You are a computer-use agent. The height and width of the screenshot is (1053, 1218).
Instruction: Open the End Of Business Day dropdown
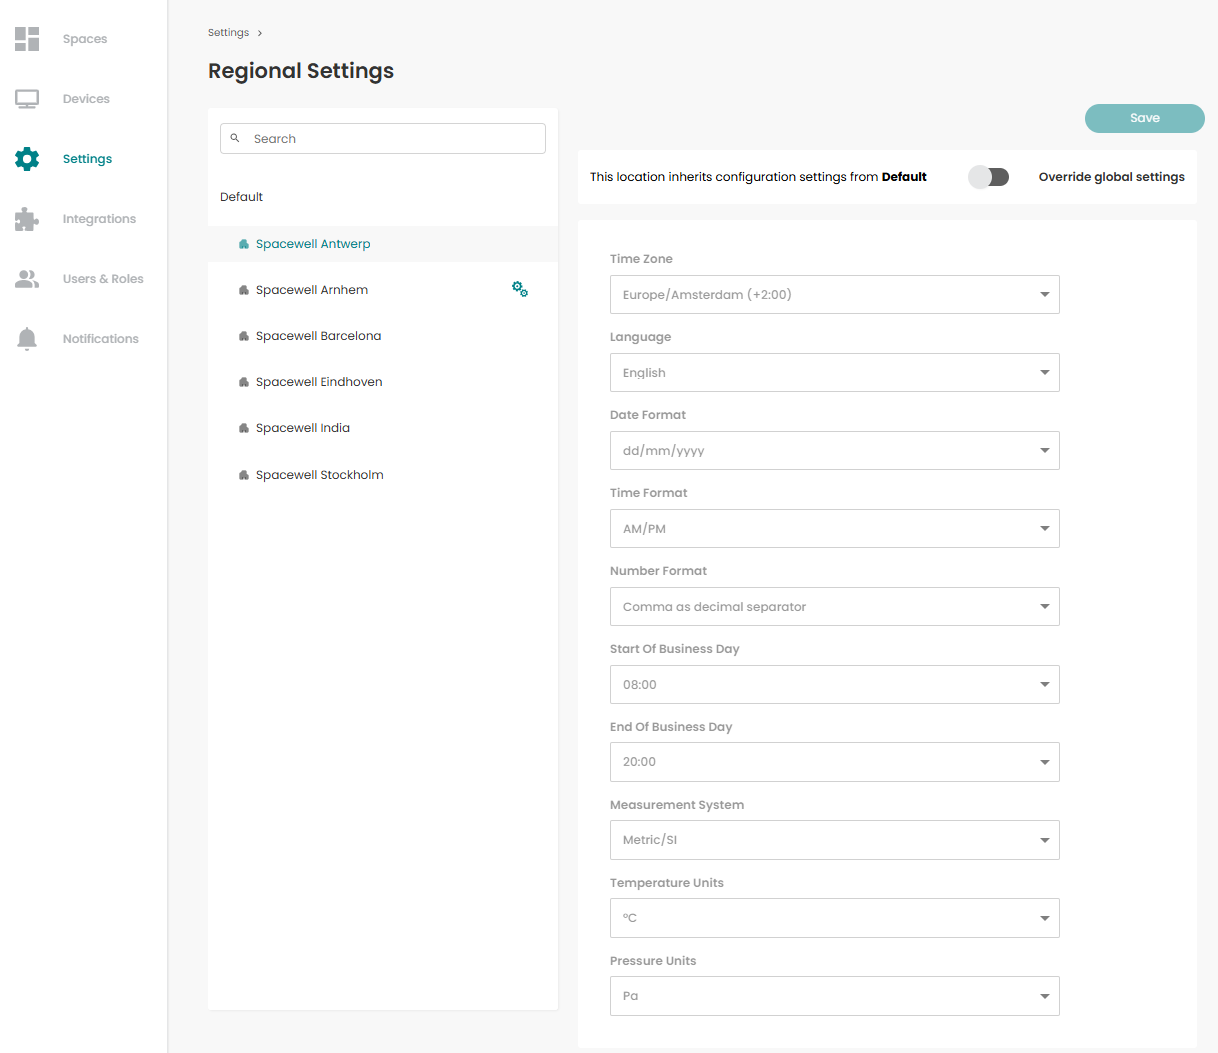(x=835, y=762)
